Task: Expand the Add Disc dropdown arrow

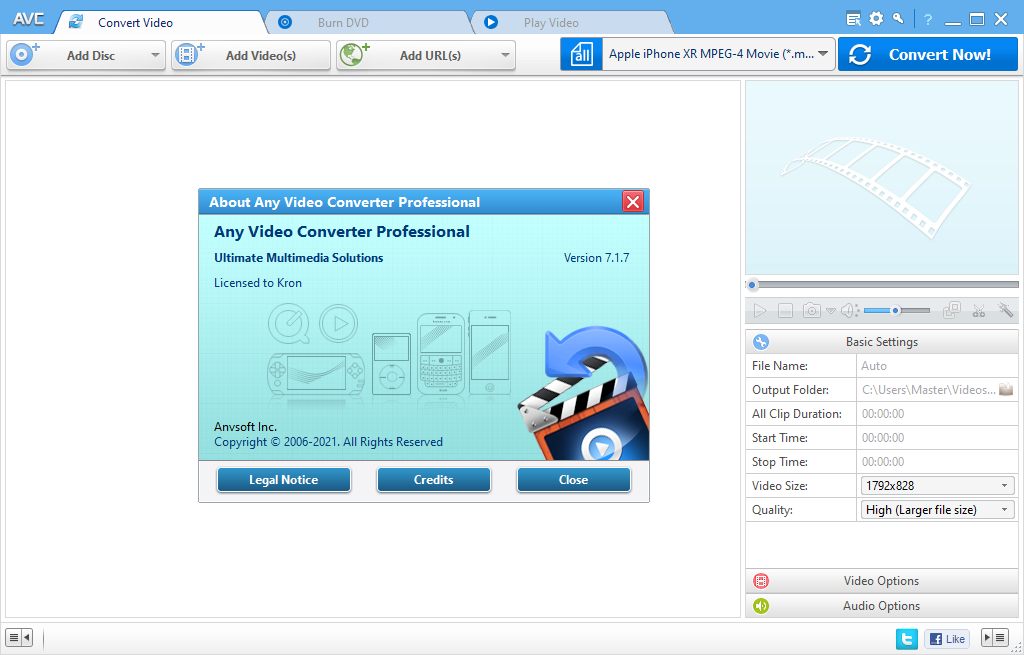Action: click(x=155, y=56)
